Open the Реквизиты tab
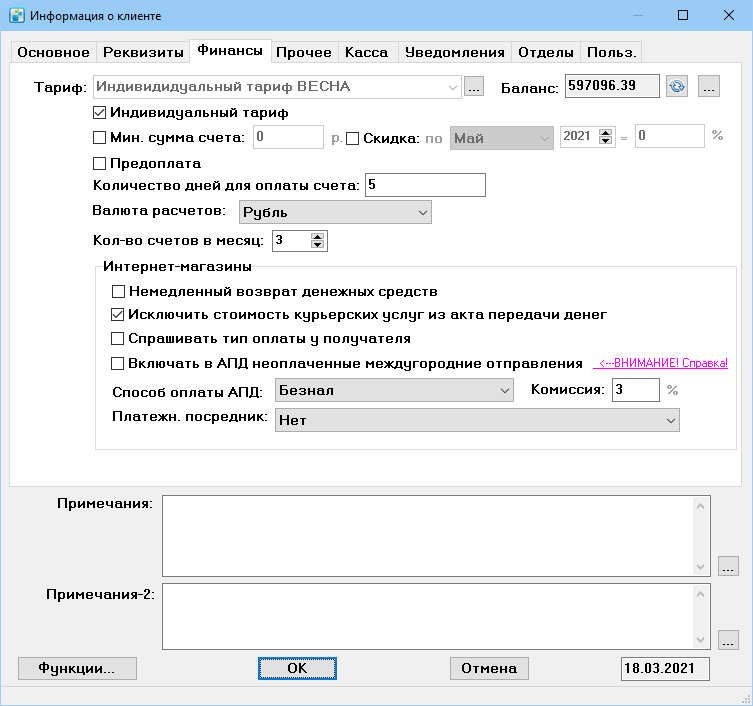This screenshot has height=706, width=753. pos(143,52)
